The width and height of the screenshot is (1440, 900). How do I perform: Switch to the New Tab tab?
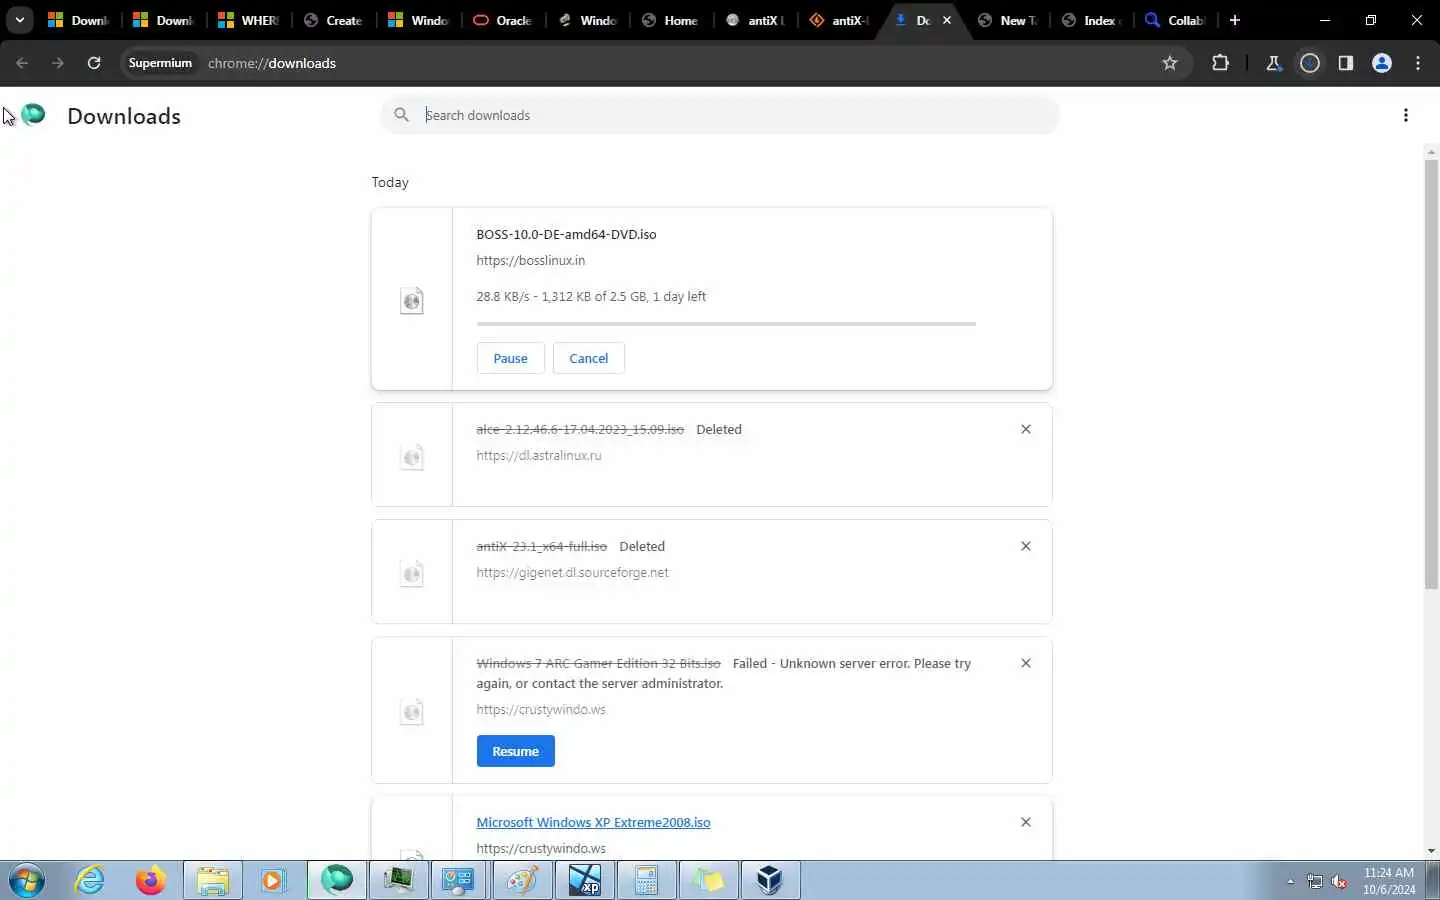pyautogui.click(x=1009, y=20)
